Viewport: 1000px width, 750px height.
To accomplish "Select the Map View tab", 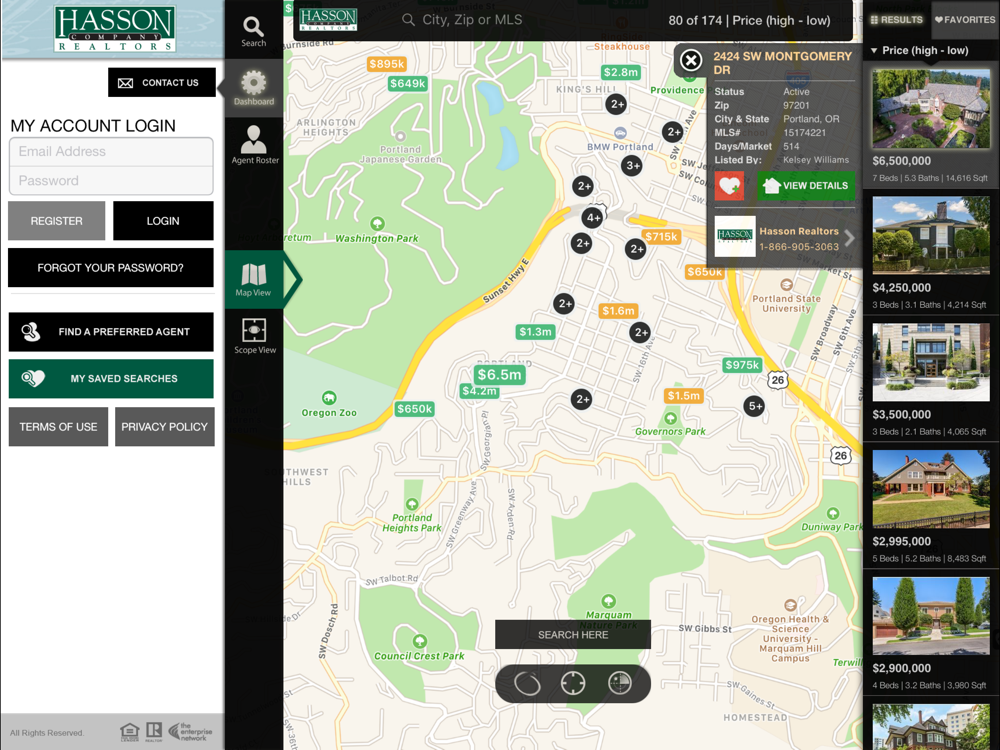I will tap(254, 279).
